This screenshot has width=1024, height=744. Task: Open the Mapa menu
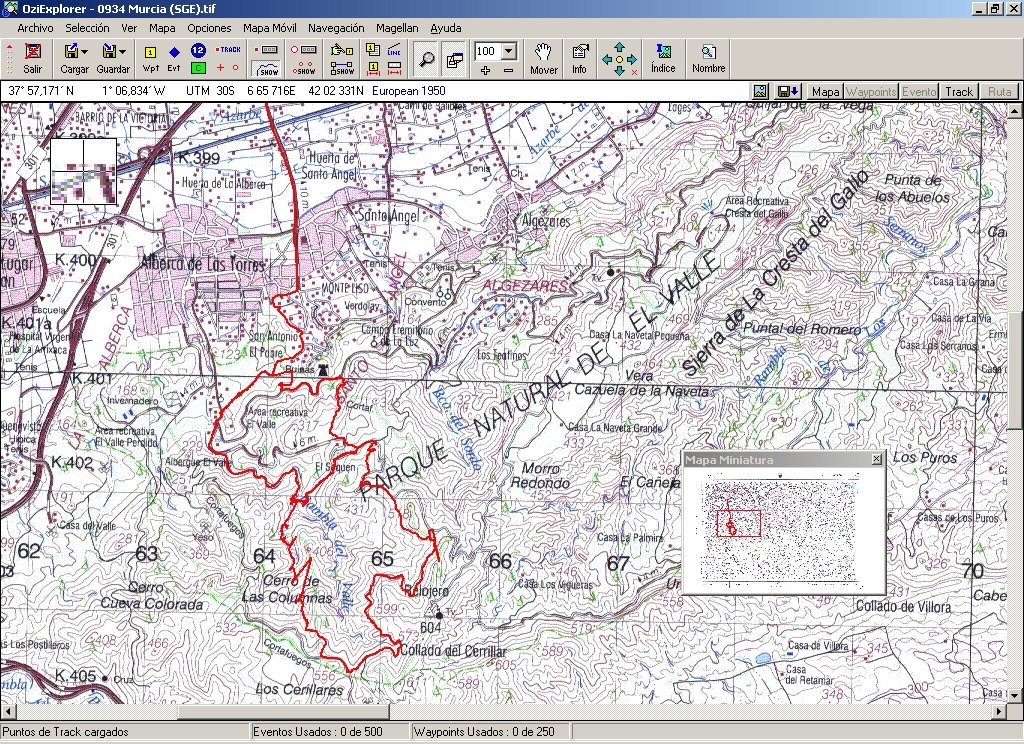162,28
